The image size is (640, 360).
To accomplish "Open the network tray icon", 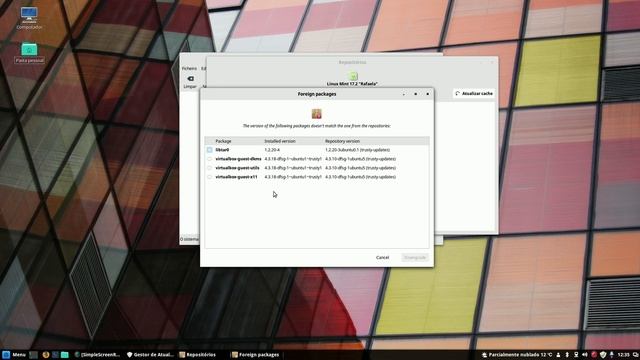I will point(576,355).
